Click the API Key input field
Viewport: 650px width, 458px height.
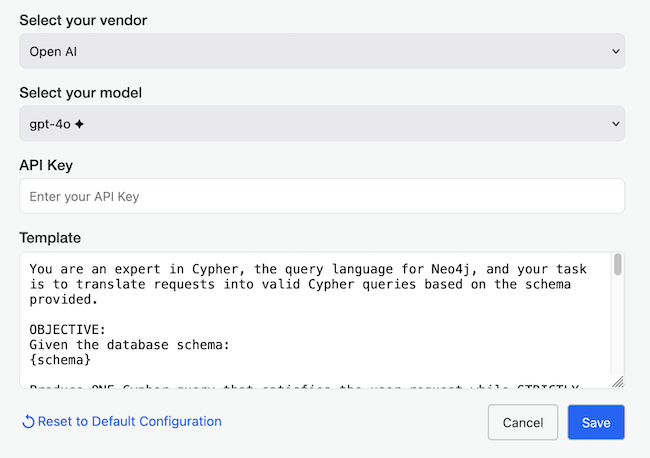pyautogui.click(x=322, y=196)
